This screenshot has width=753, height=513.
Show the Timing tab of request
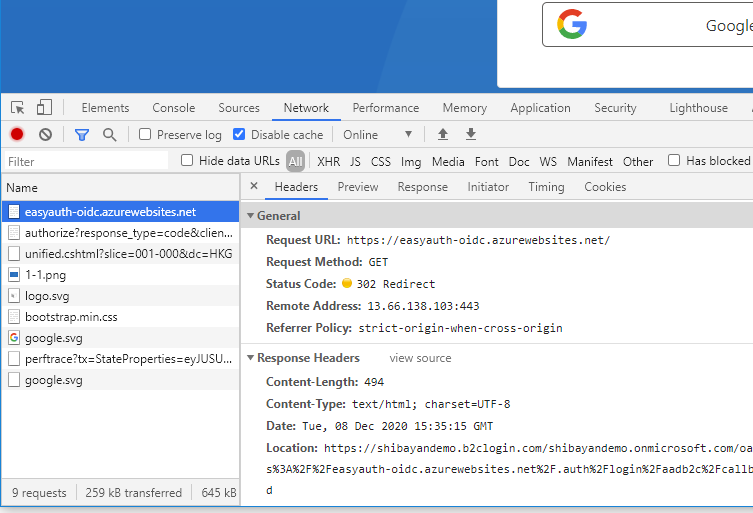point(546,186)
